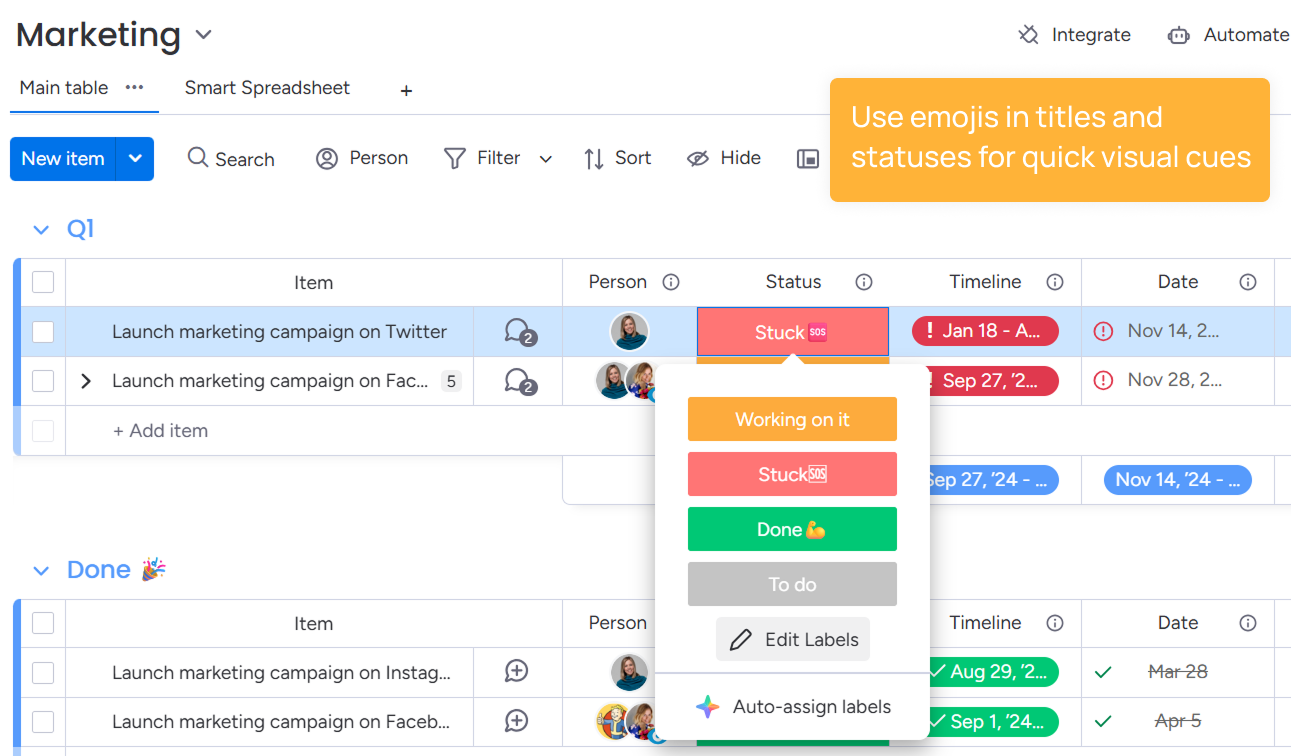This screenshot has width=1291, height=756.
Task: Open the Sort options
Action: coord(617,158)
